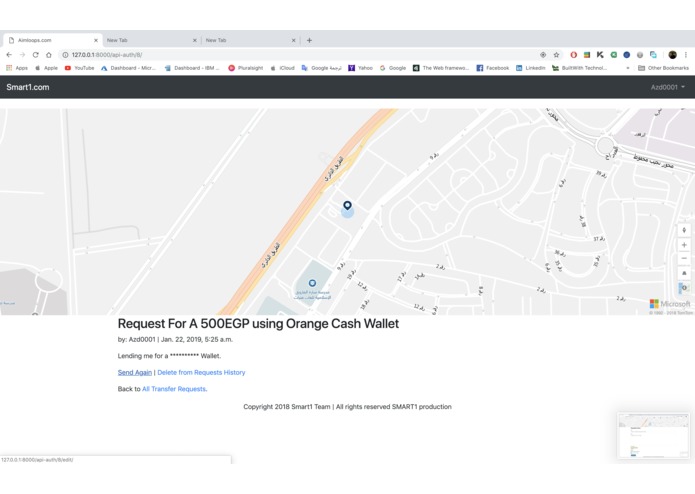
Task: Open the Chrome three-dot menu
Action: coord(686,55)
